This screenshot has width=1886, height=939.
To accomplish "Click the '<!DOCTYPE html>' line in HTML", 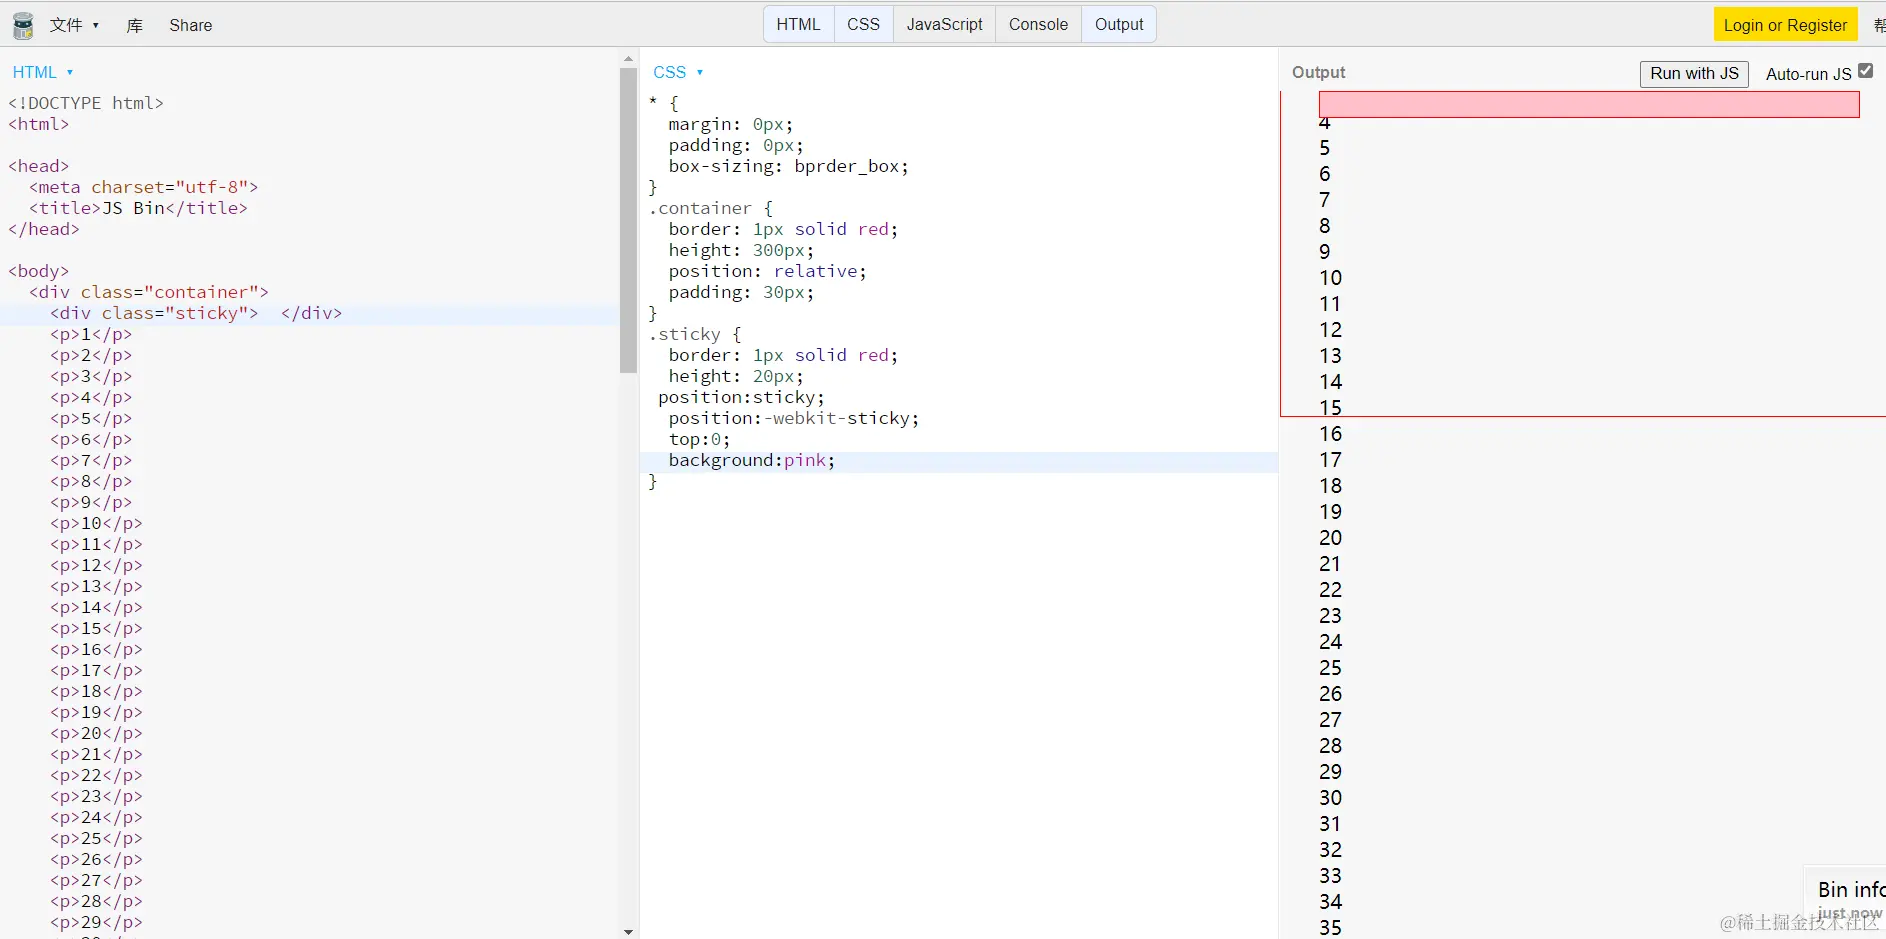I will (86, 104).
